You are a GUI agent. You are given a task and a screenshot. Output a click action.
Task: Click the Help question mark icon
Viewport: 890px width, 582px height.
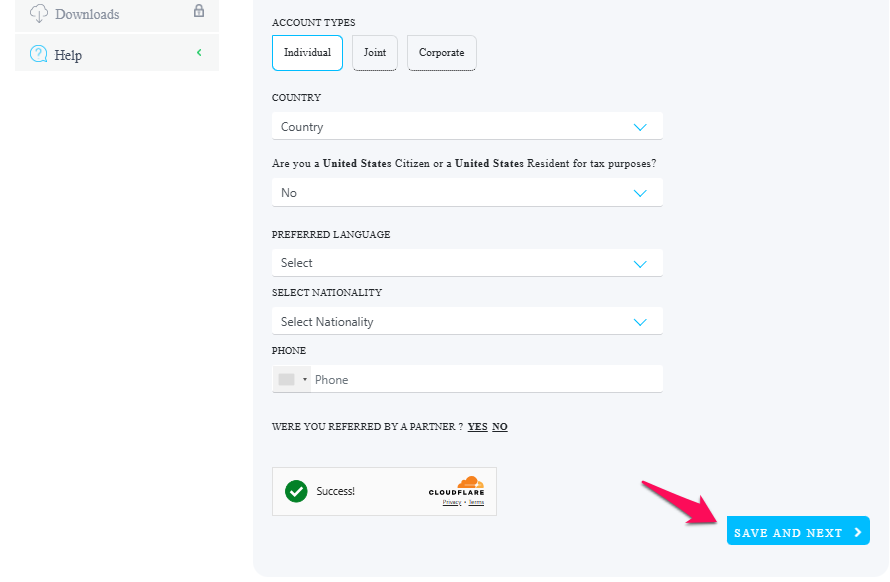(39, 54)
